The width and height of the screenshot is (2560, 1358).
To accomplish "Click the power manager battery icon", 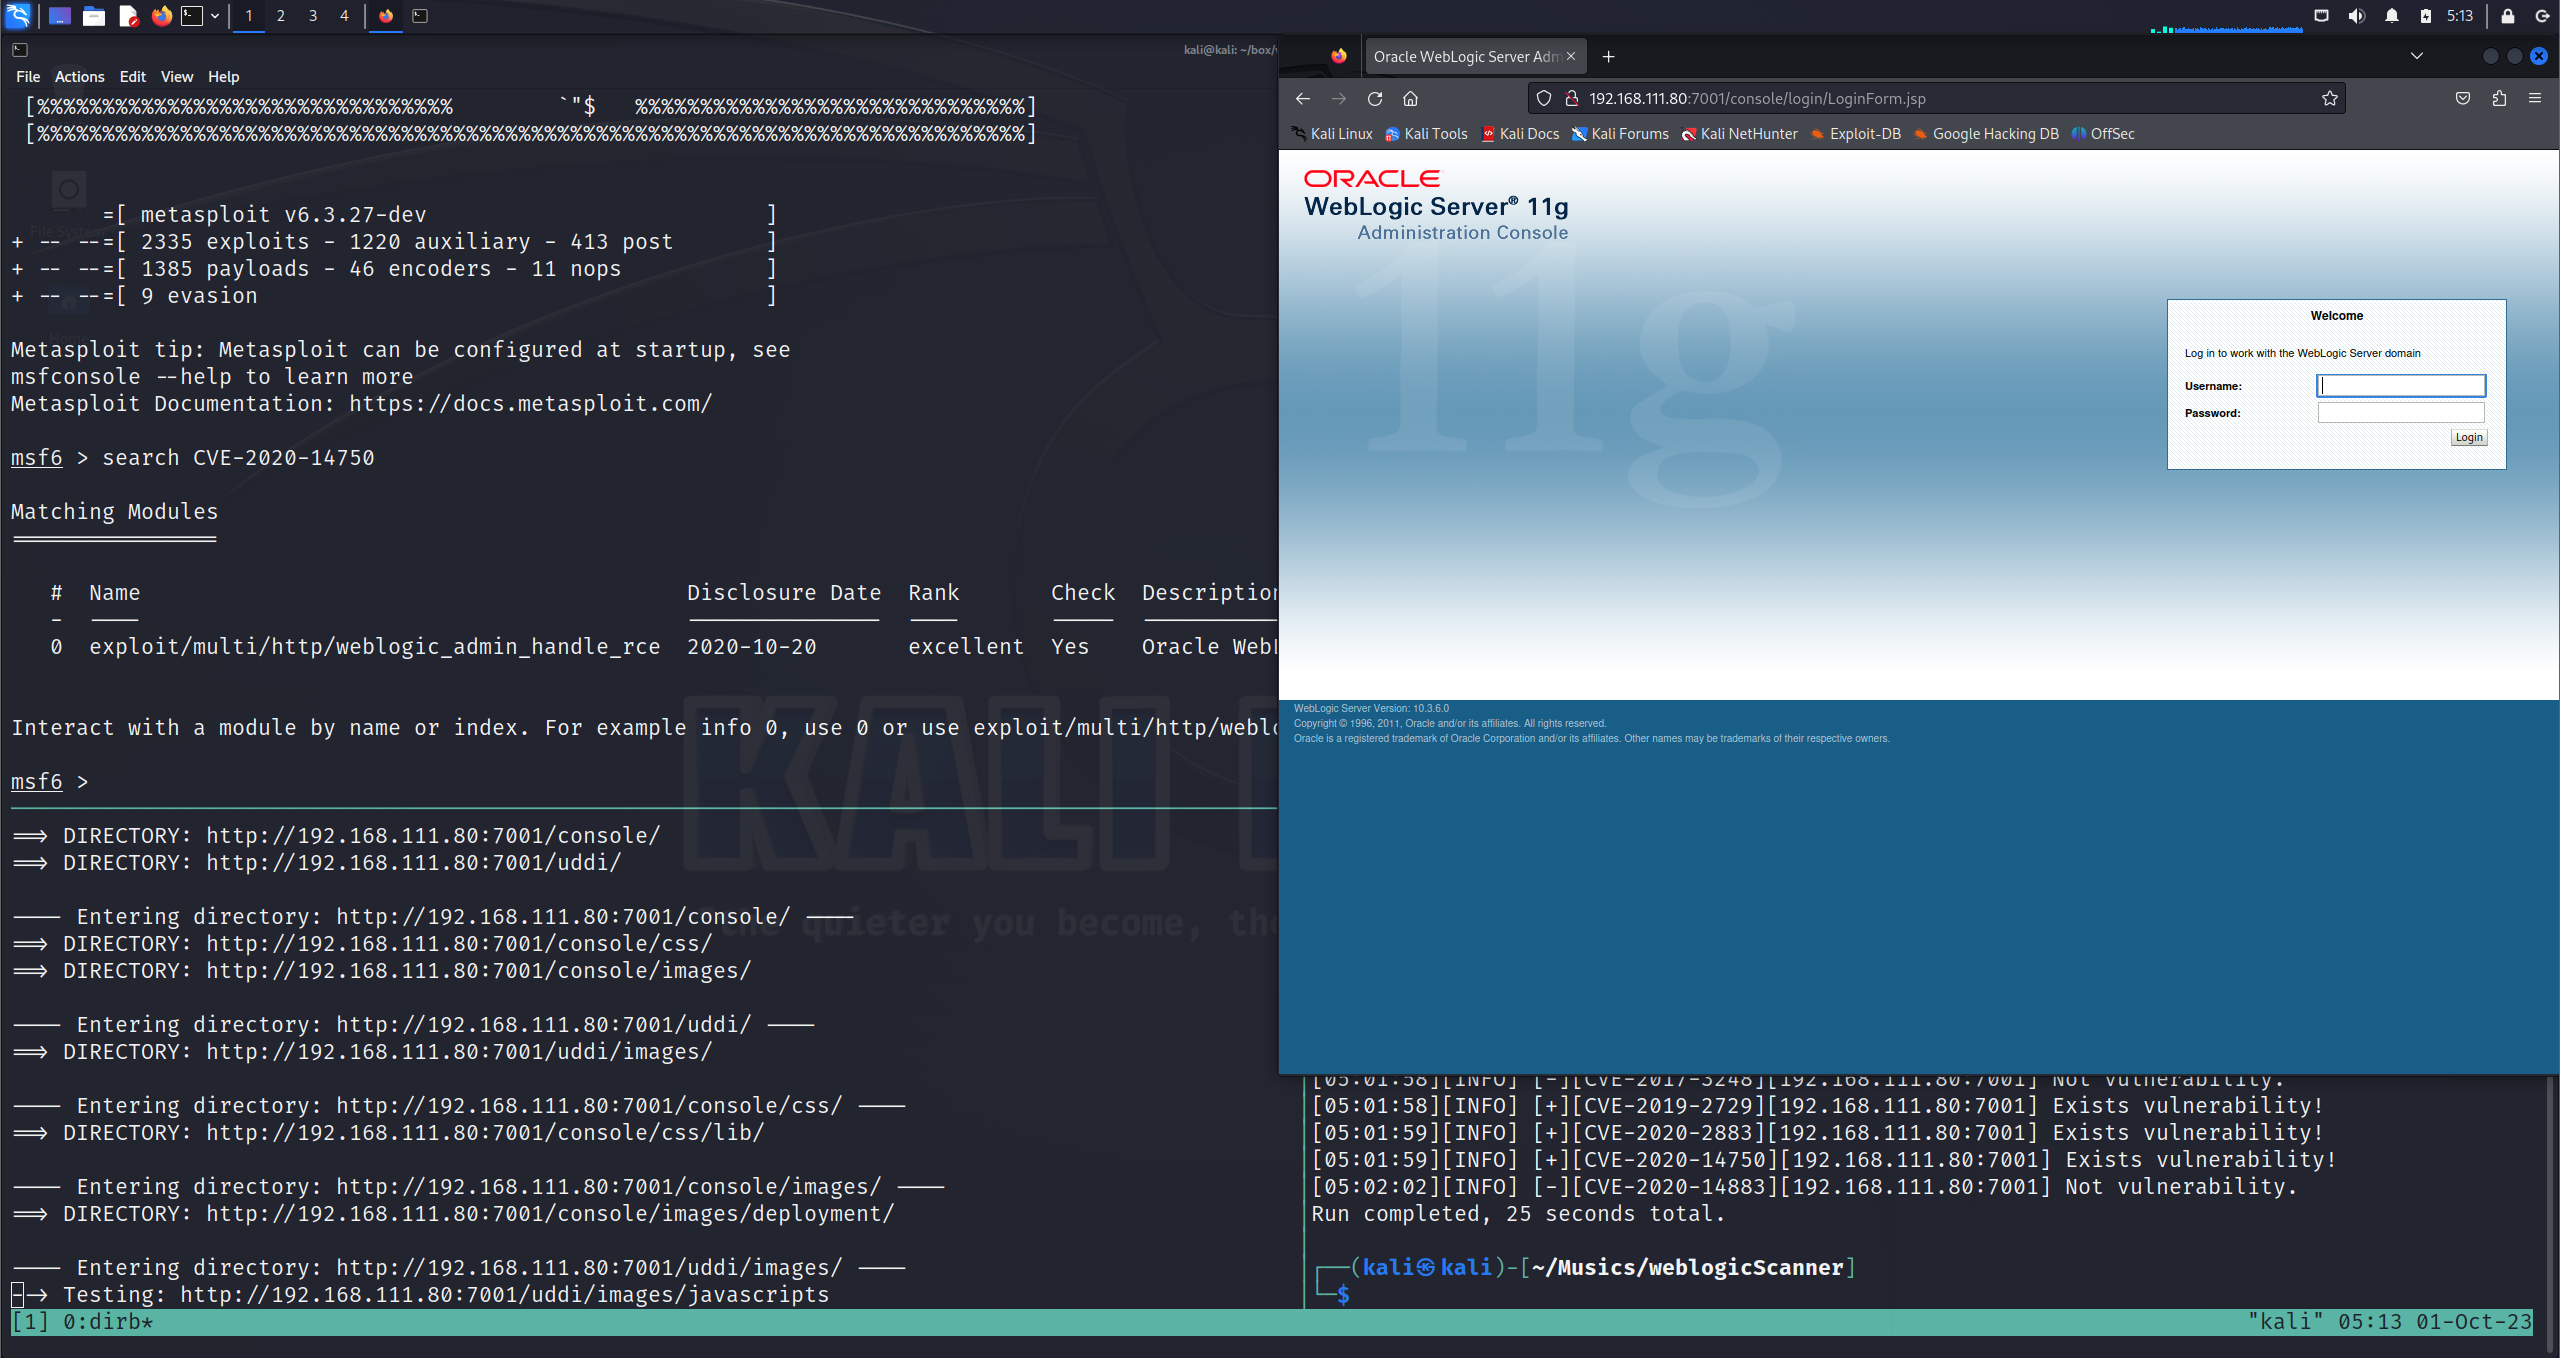I will (x=2426, y=16).
